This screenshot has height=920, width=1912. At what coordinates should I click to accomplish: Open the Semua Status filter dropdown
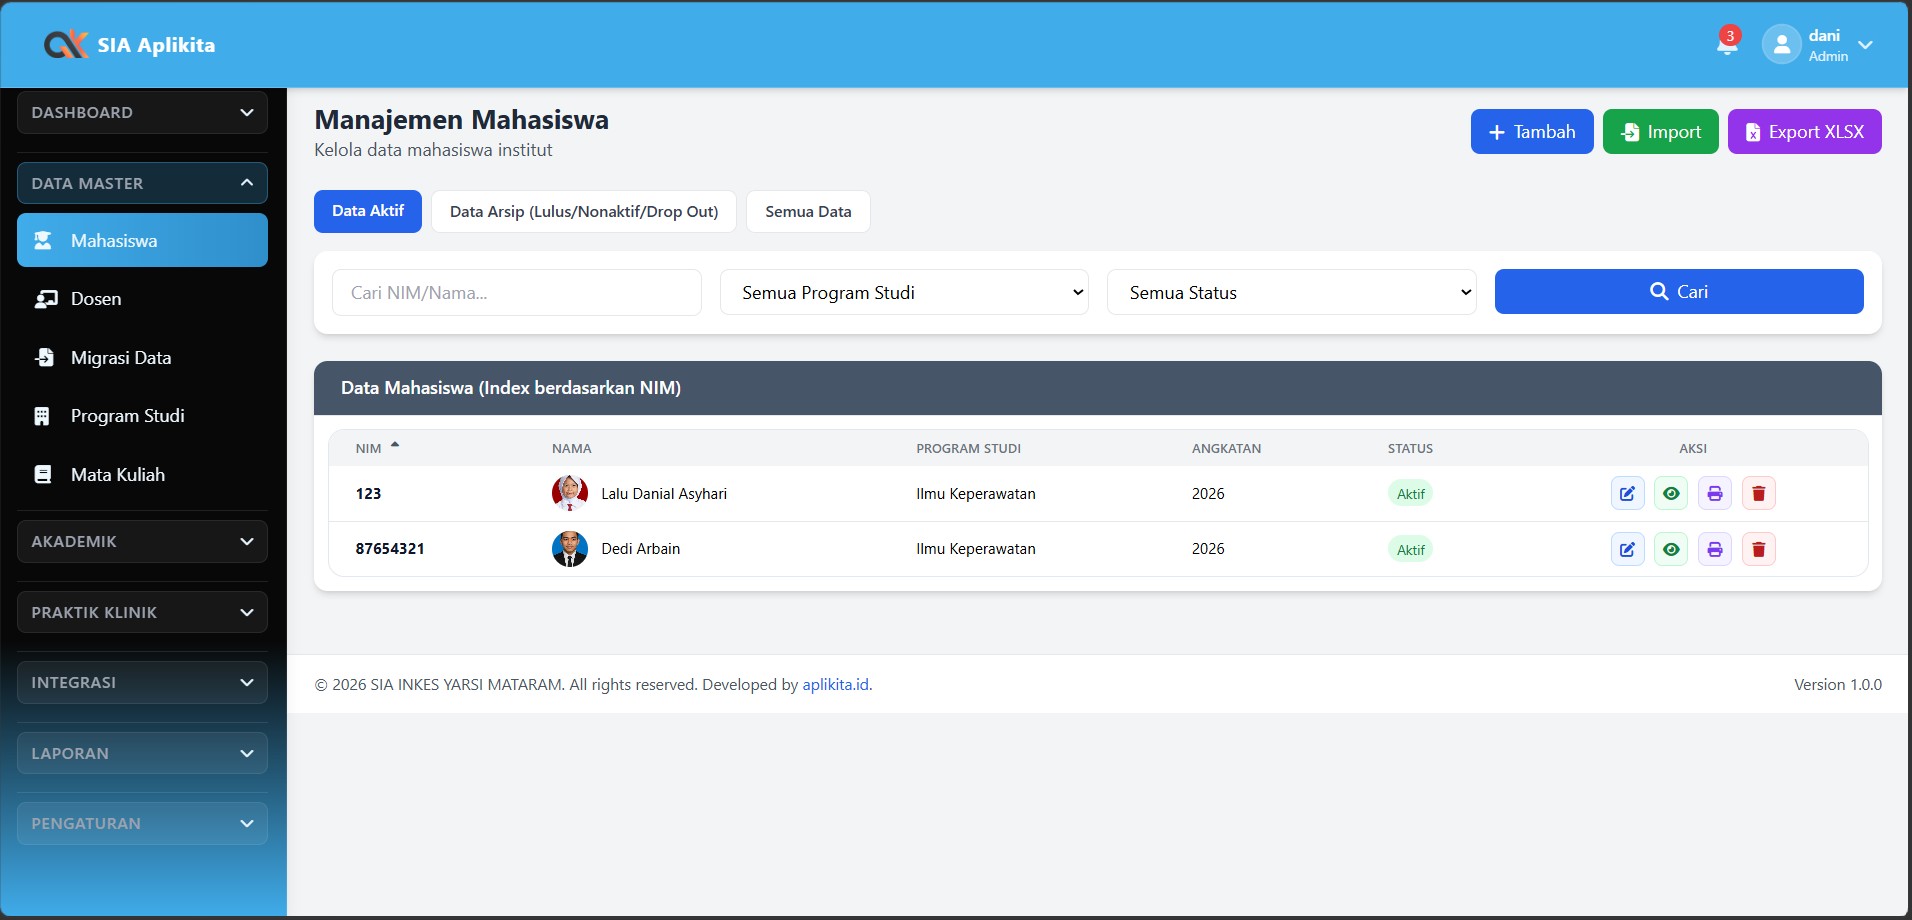click(1290, 292)
